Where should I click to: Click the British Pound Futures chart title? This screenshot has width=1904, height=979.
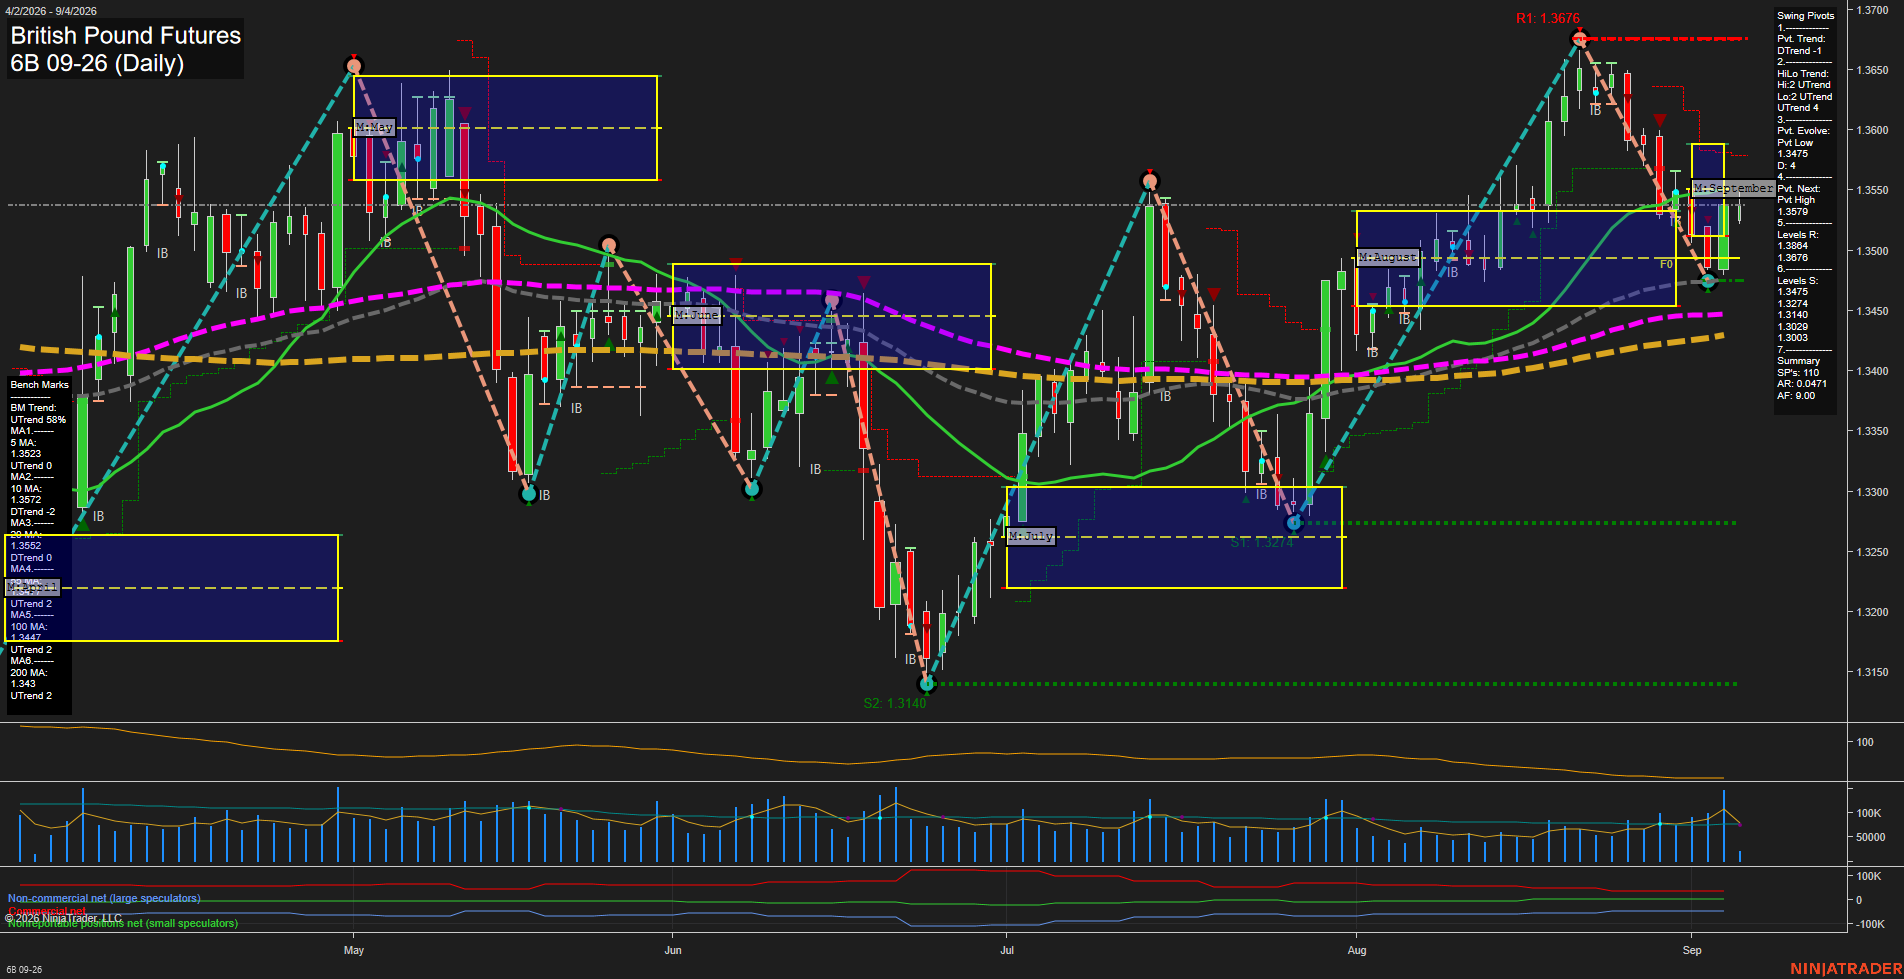click(126, 36)
